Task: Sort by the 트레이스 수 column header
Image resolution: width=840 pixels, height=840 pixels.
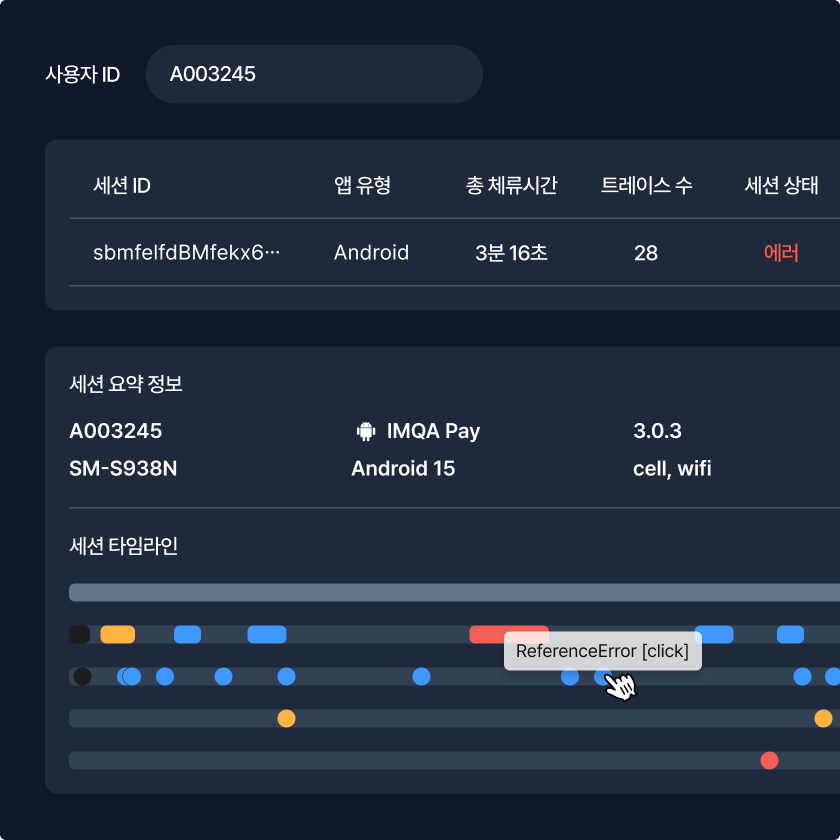Action: [x=646, y=185]
